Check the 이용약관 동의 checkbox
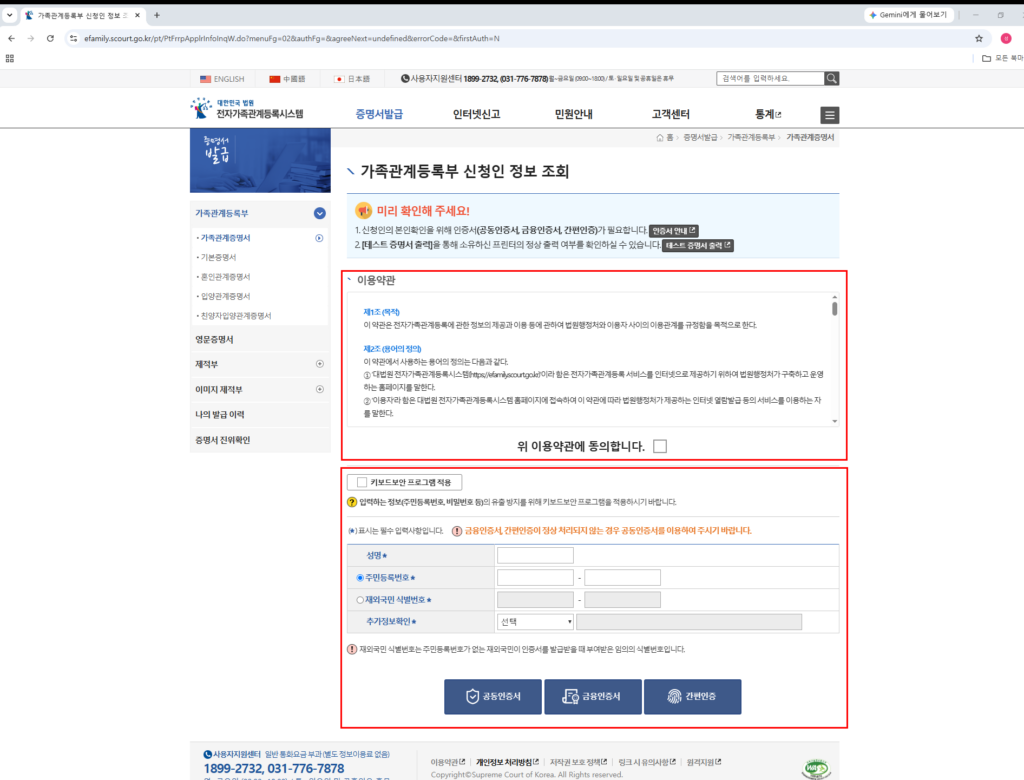This screenshot has width=1024, height=780. coord(660,446)
